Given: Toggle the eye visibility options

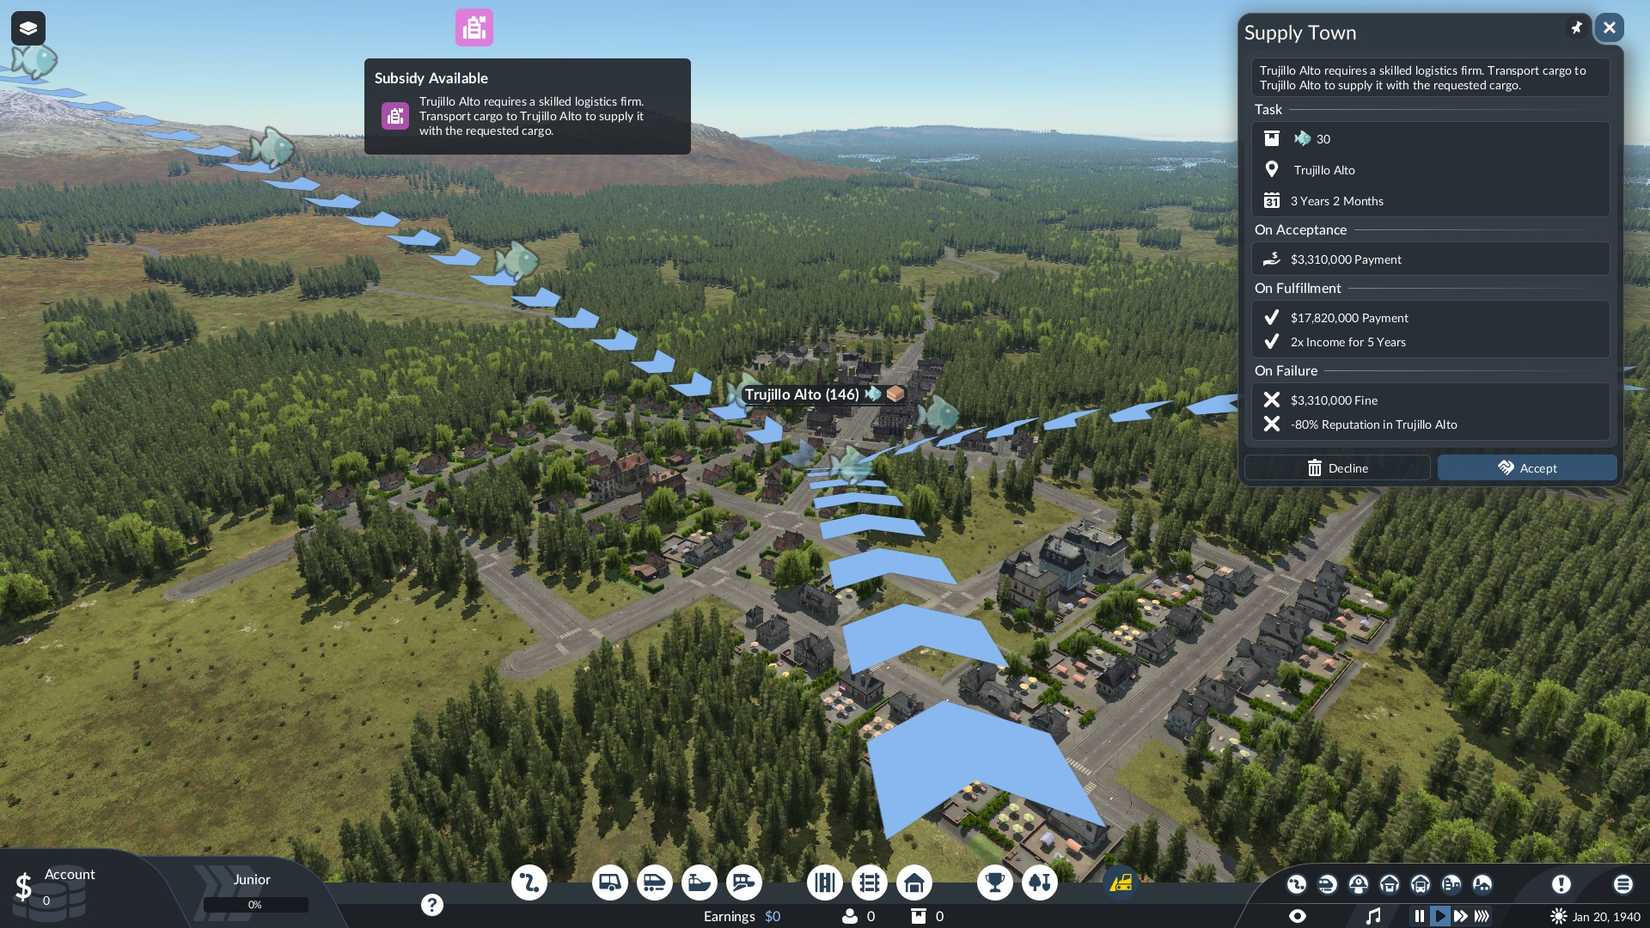Looking at the screenshot, I should (x=1297, y=916).
